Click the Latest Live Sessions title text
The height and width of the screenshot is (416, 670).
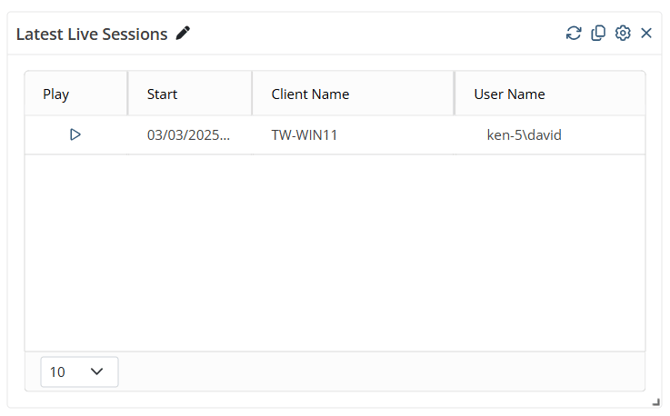pos(91,34)
